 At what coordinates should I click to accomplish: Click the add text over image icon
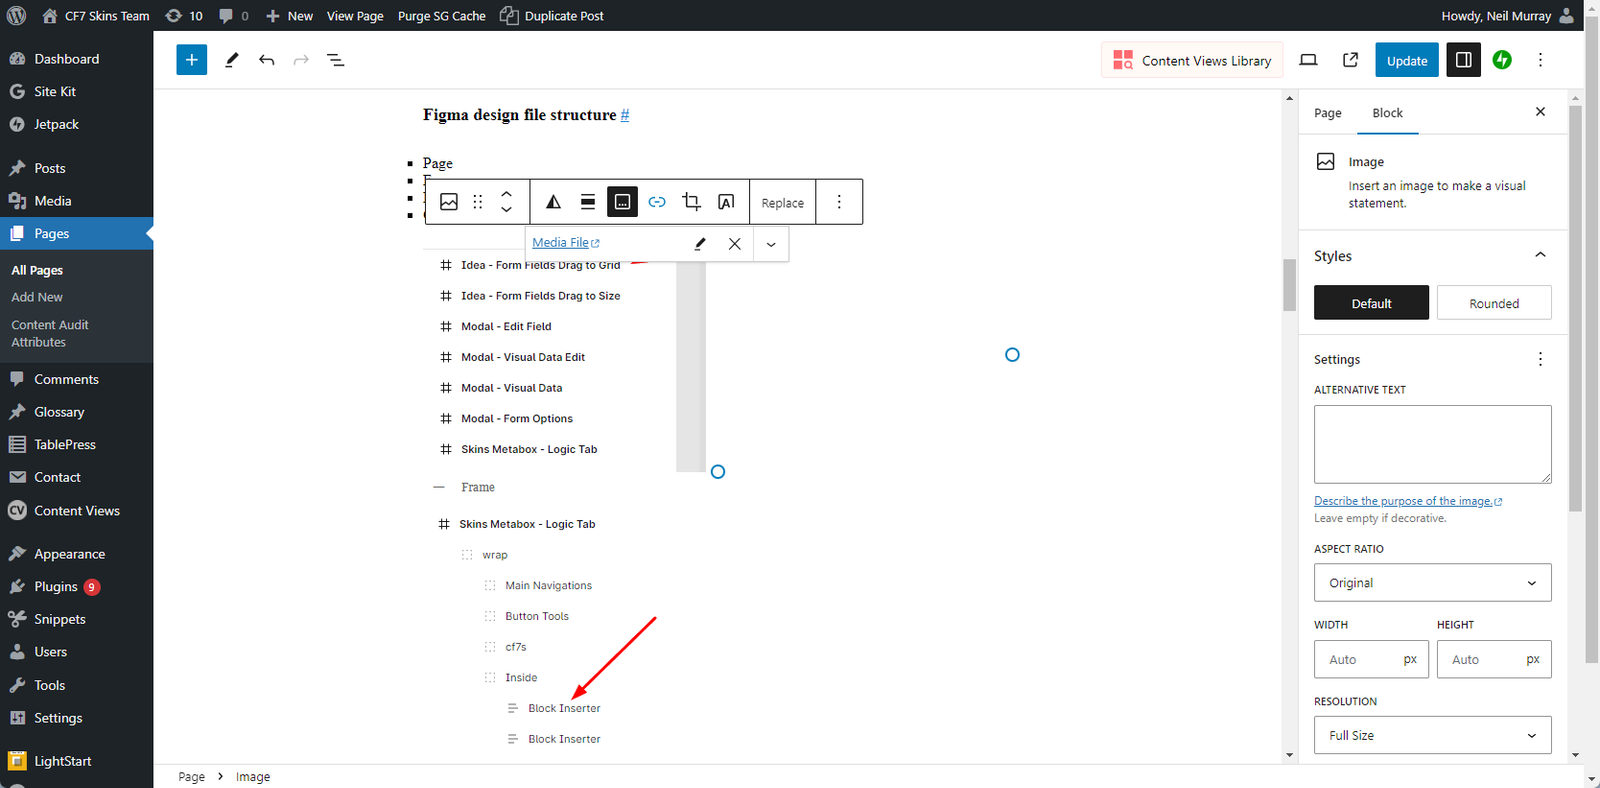tap(726, 202)
